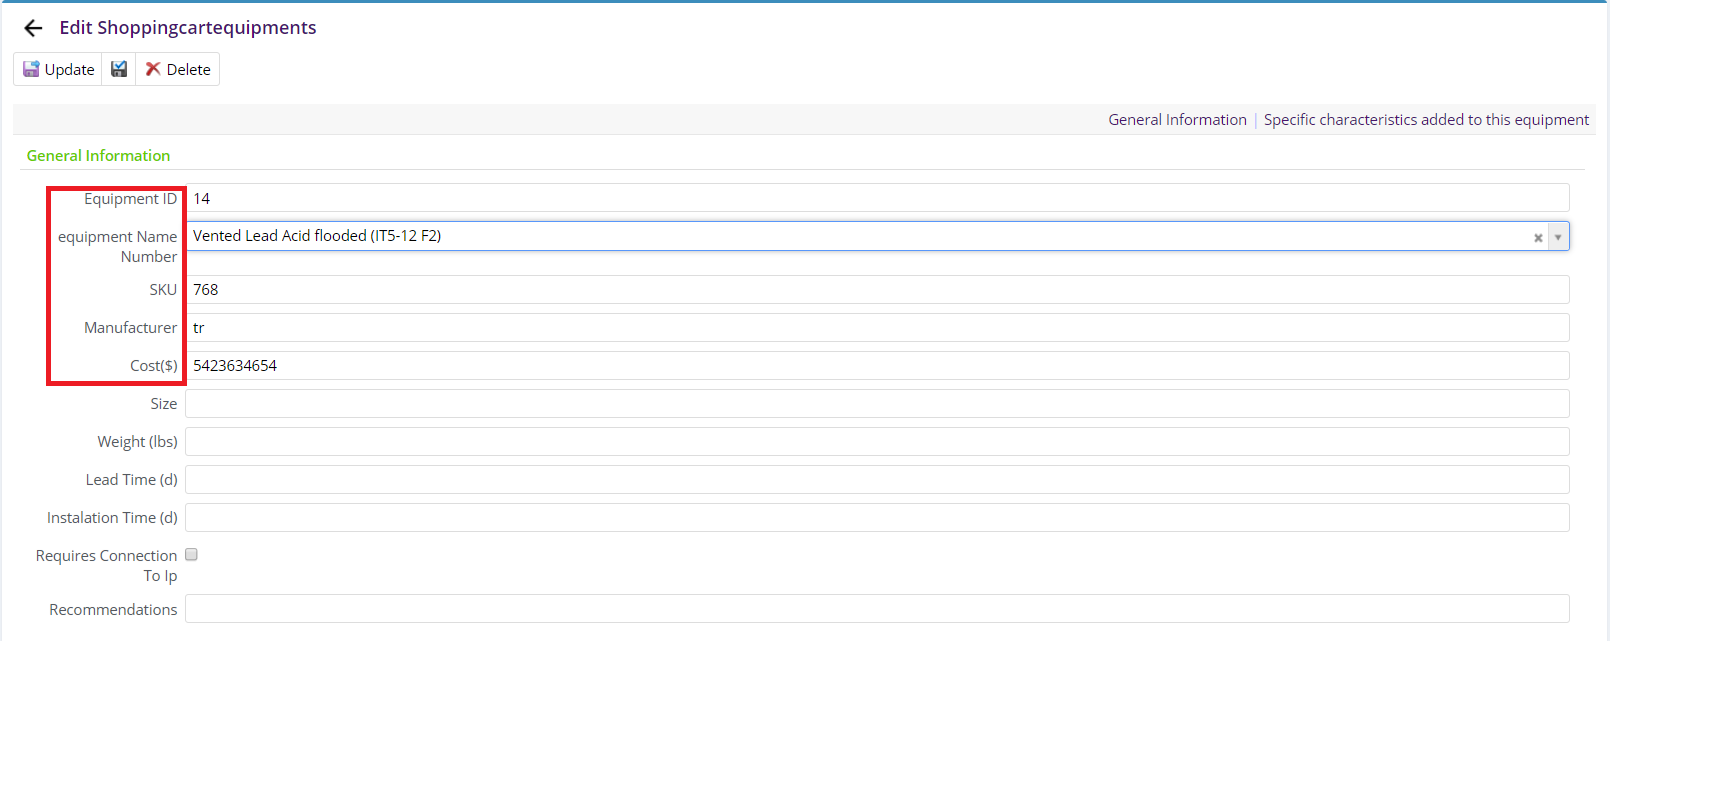Viewport: 1721px width, 793px height.
Task: Focus the Equipment ID field
Action: pyautogui.click(x=877, y=198)
